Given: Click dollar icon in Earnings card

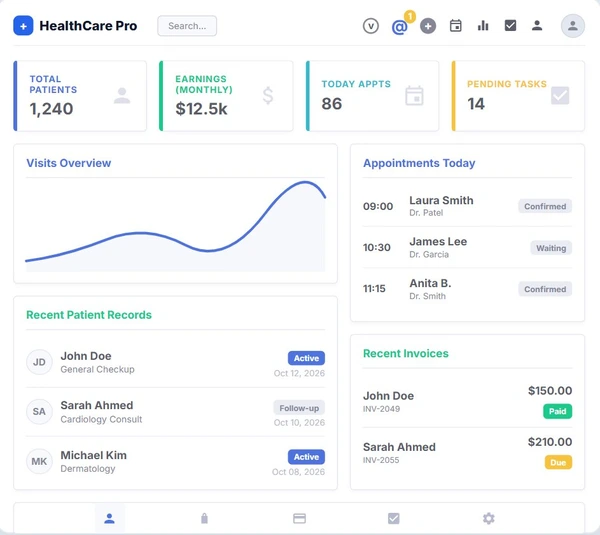Looking at the screenshot, I should (268, 96).
